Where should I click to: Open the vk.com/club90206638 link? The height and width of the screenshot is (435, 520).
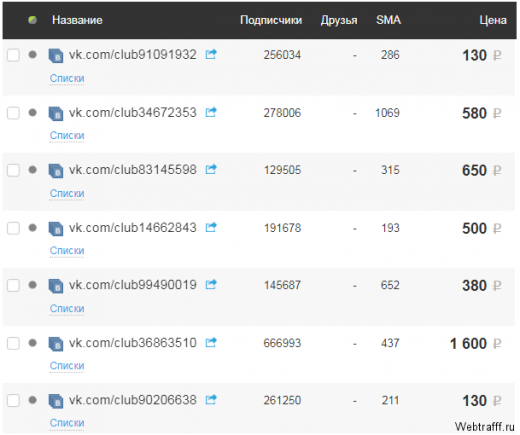tap(132, 400)
